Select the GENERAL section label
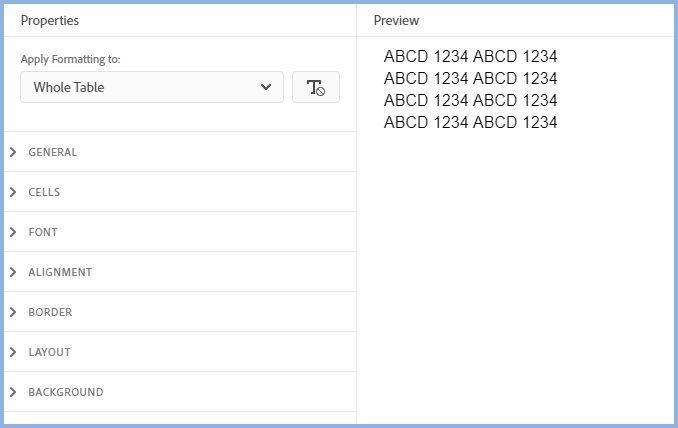678x428 pixels. coord(53,152)
